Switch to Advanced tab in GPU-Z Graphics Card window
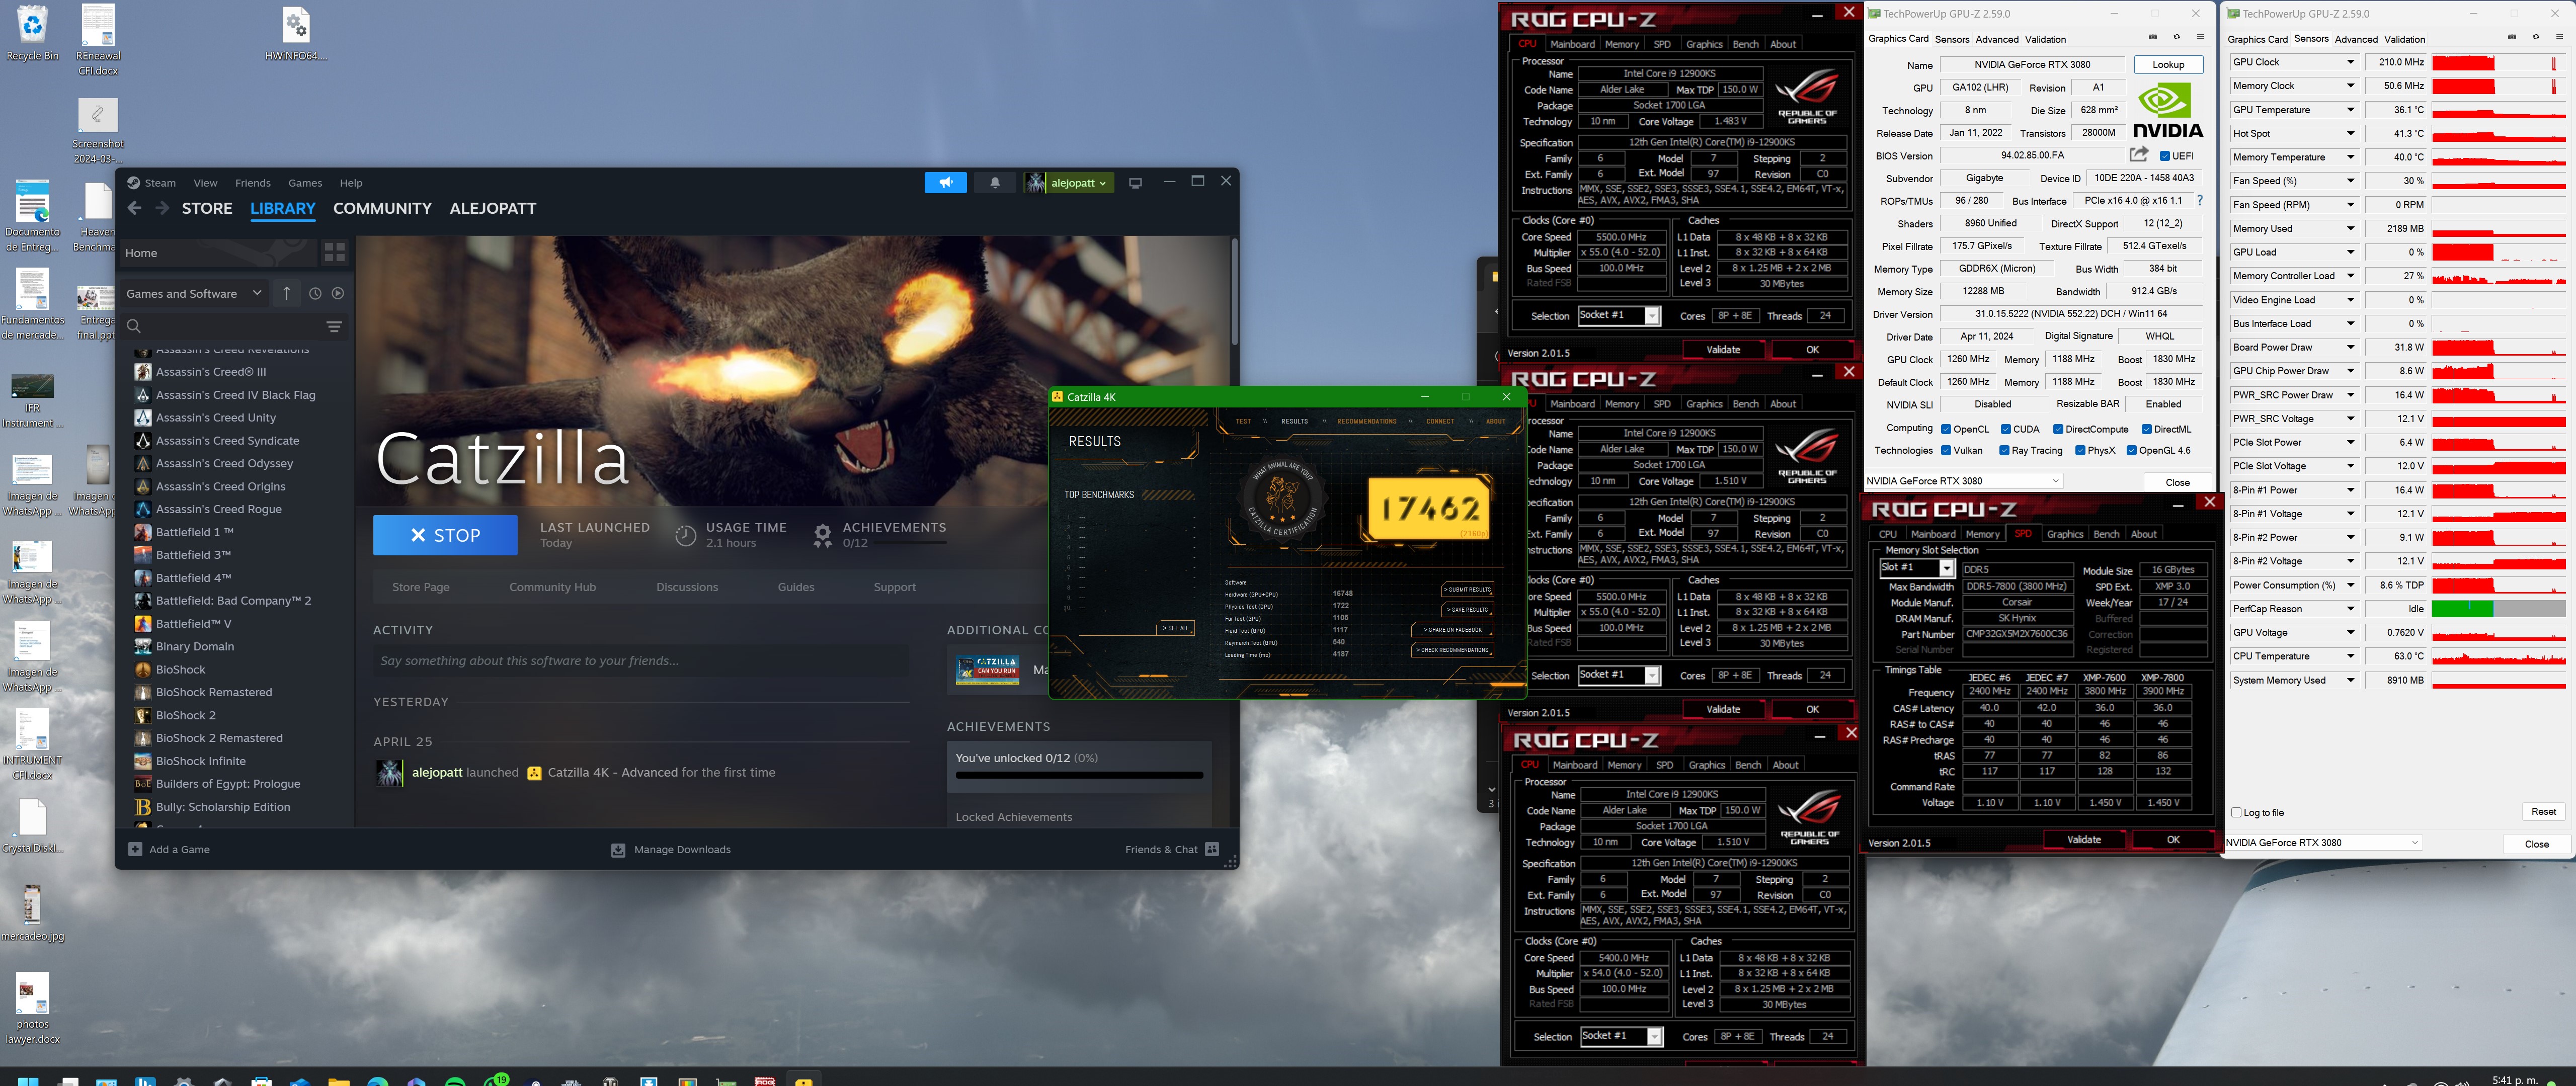Viewport: 2576px width, 1086px height. [1997, 39]
